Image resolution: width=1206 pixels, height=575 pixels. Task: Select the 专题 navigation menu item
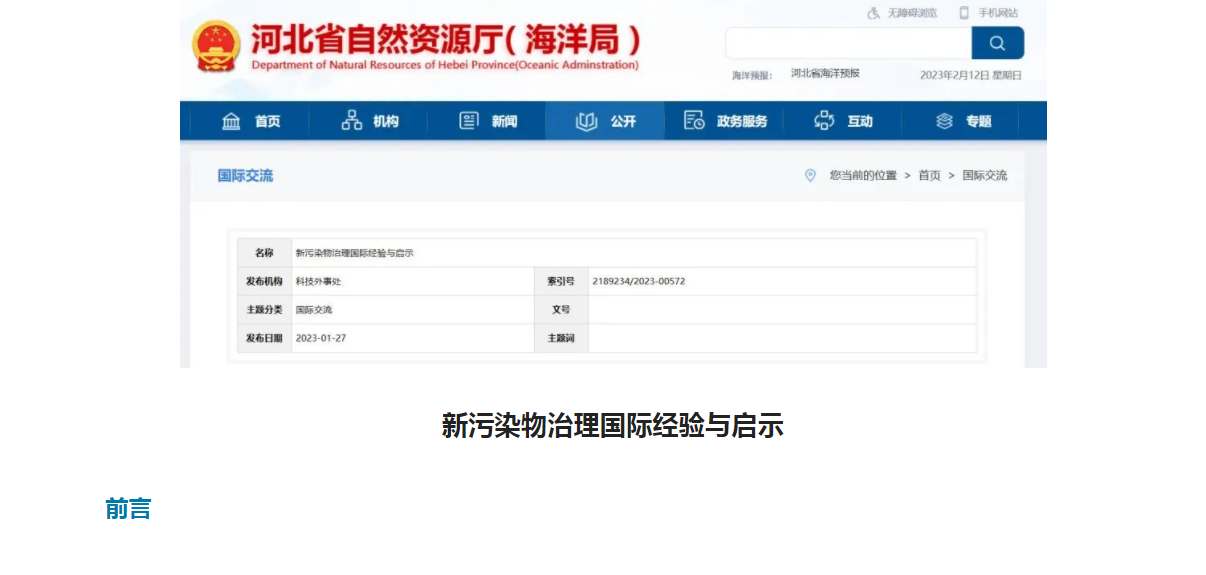point(978,121)
